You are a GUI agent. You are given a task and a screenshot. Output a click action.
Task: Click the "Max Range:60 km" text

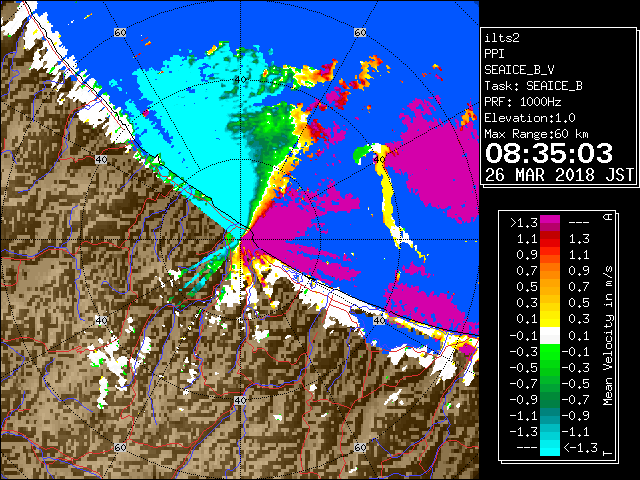tap(537, 134)
